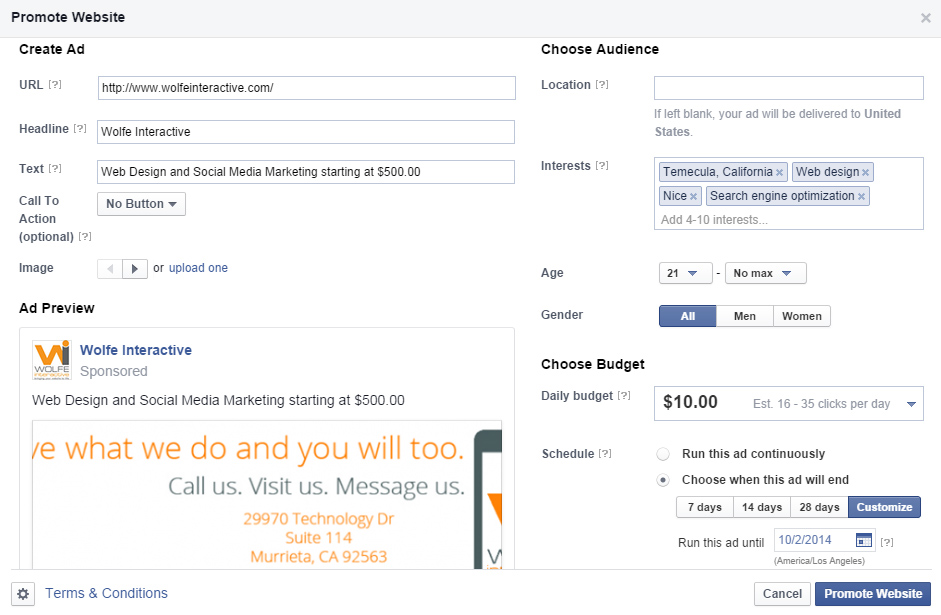Remove the Nice interest tag
Screen dimensions: 941x615
[x=693, y=197]
